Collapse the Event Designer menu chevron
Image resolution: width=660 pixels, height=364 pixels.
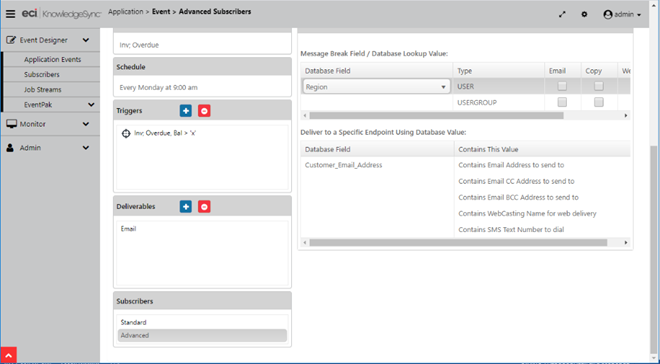point(86,40)
